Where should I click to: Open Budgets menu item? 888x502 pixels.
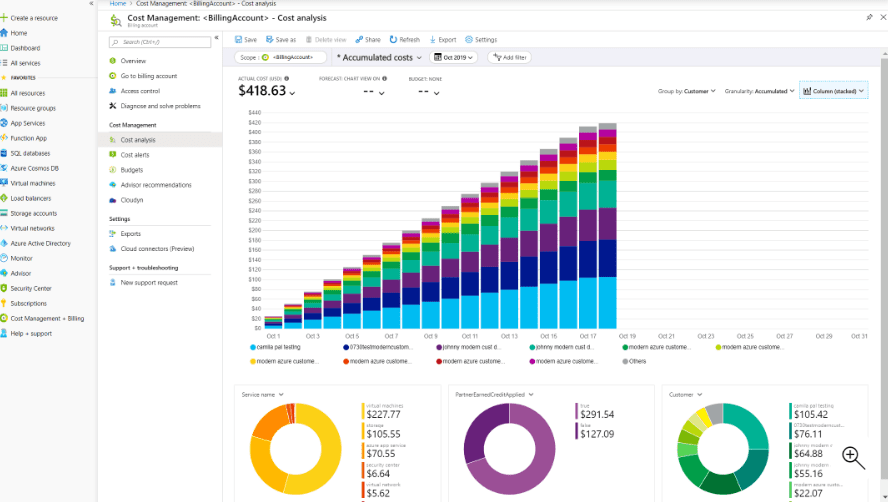click(x=131, y=170)
